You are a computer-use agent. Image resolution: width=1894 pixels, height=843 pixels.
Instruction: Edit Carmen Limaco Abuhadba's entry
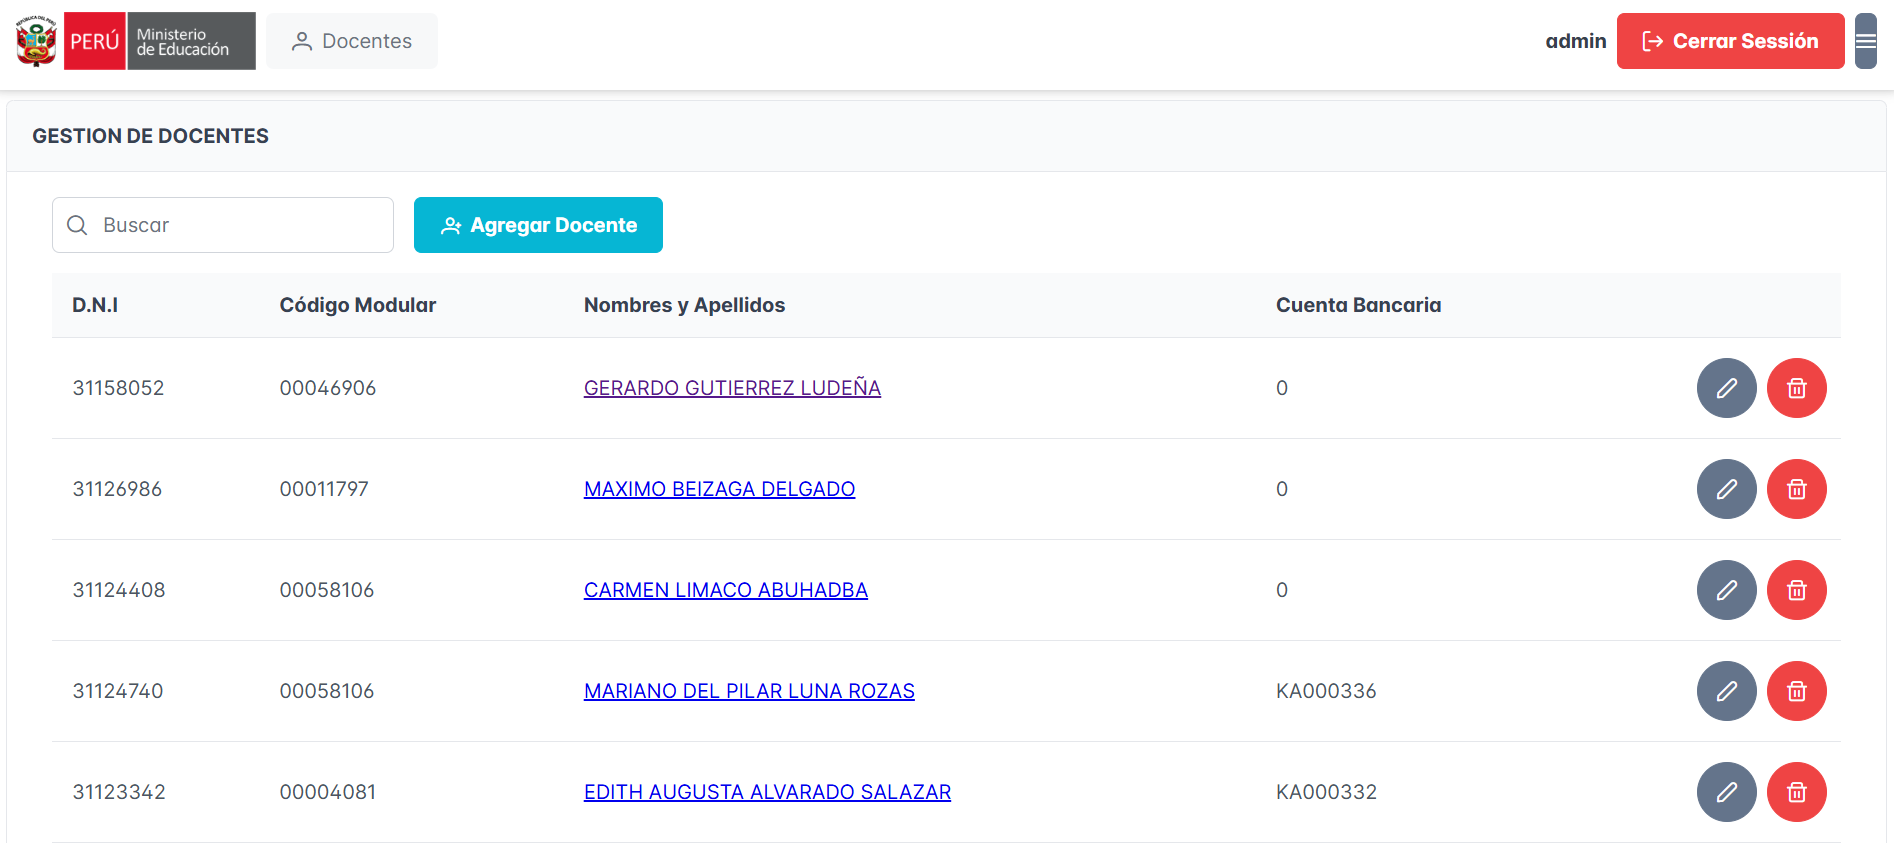[1726, 590]
